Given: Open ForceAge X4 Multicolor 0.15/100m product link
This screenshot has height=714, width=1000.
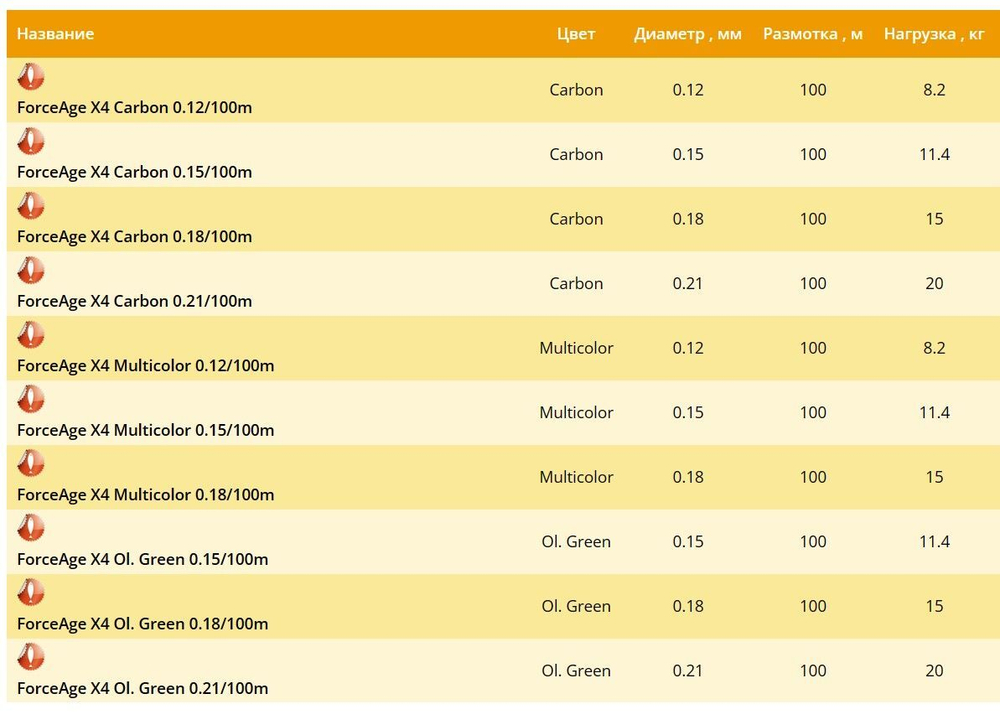Looking at the screenshot, I should click(x=145, y=430).
